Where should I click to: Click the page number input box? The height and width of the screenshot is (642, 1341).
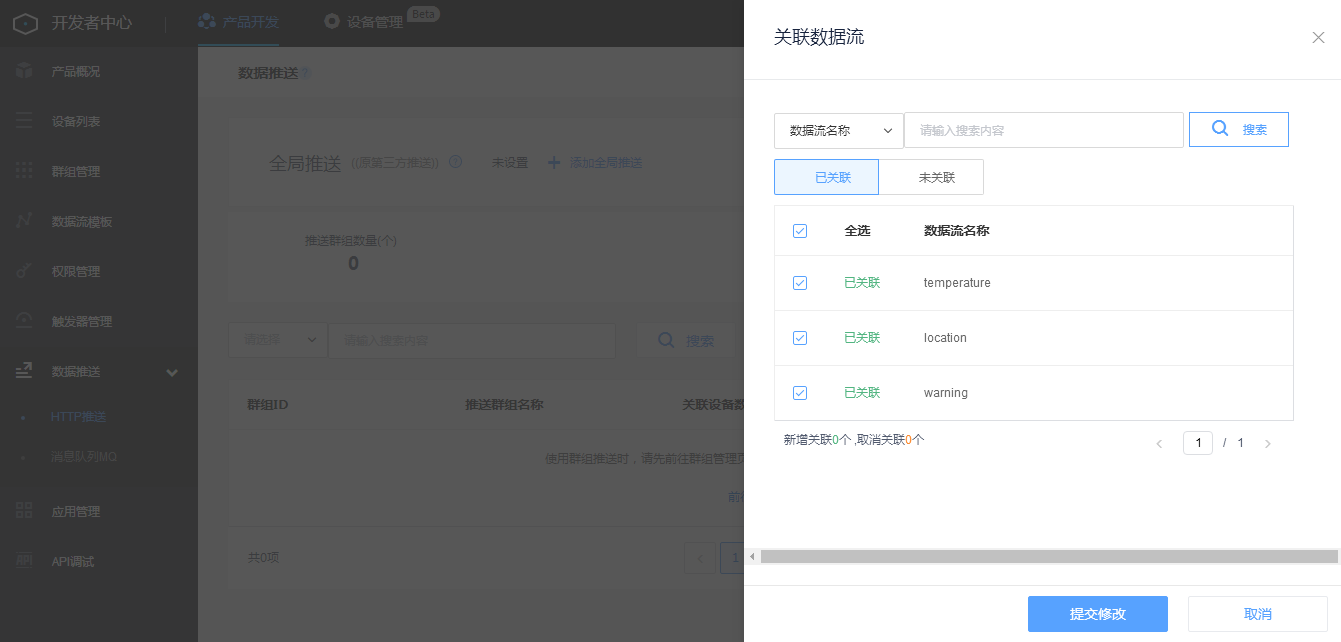point(1198,443)
